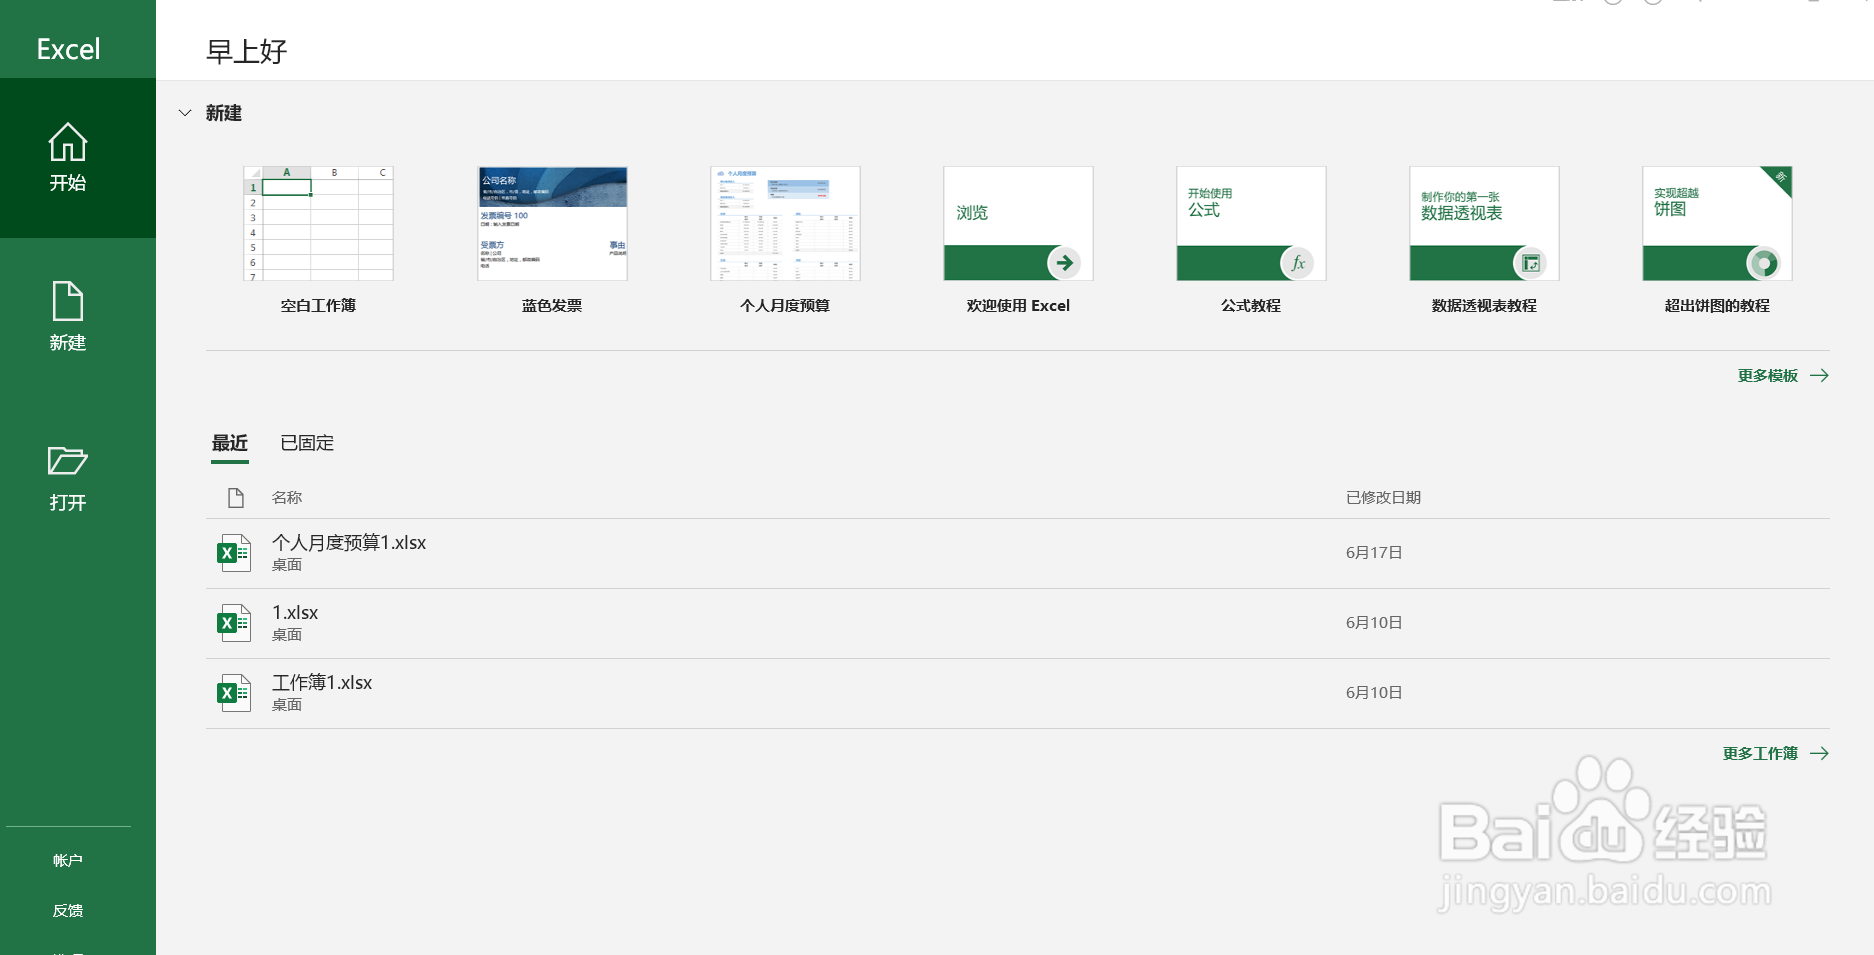Screen dimensions: 1874x955
Task: Select the 新建 page icon in sidebar
Action: [68, 301]
